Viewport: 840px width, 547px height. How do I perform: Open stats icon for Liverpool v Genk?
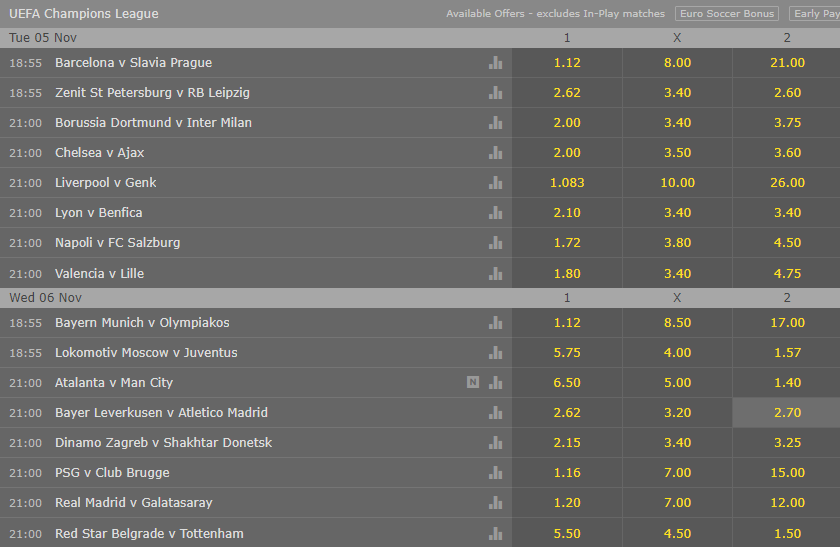[x=495, y=182]
